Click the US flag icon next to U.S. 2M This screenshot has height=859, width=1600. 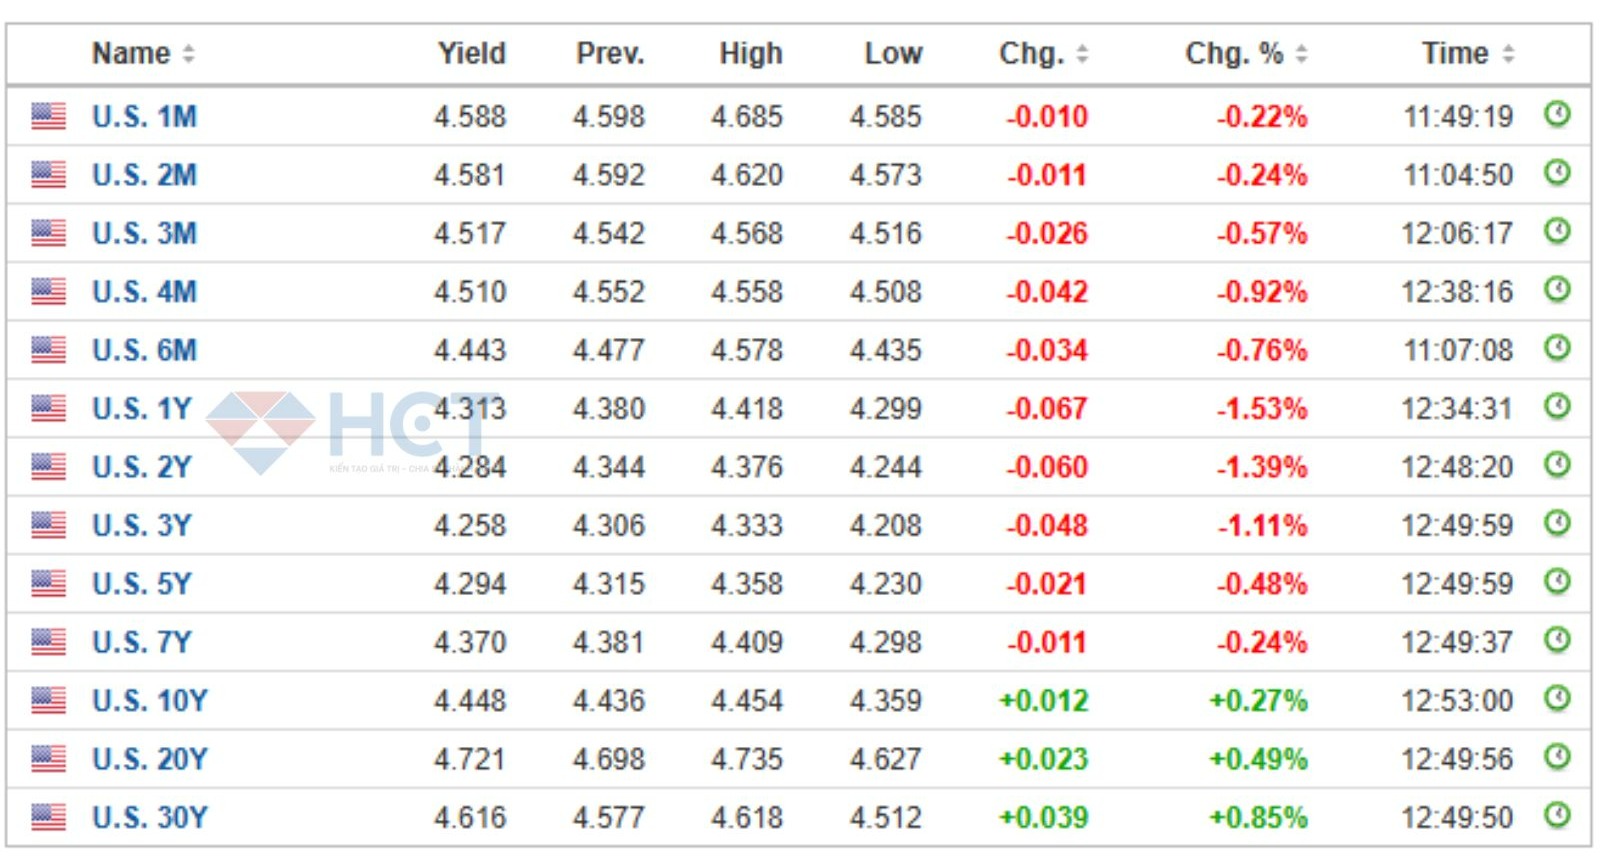point(48,175)
